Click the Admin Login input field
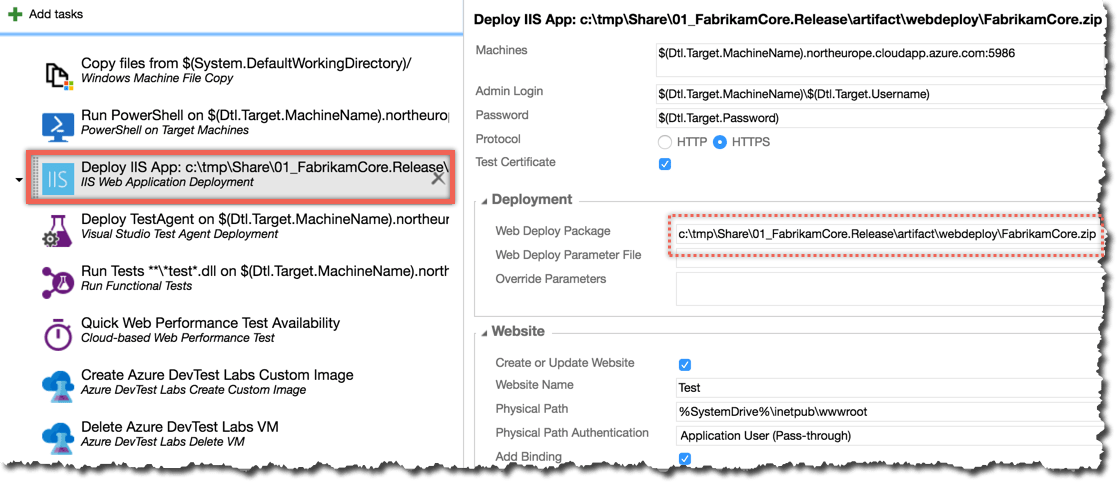Screen dimensions: 1118x482 coord(880,93)
